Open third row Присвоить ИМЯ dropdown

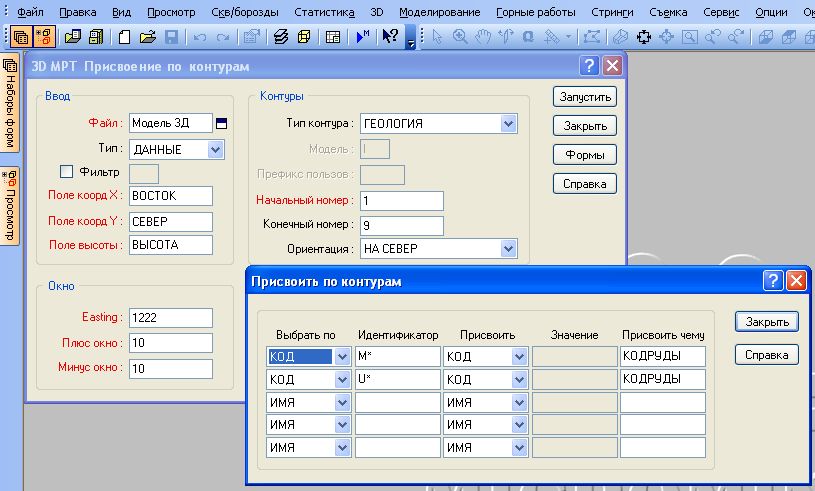[x=519, y=403]
